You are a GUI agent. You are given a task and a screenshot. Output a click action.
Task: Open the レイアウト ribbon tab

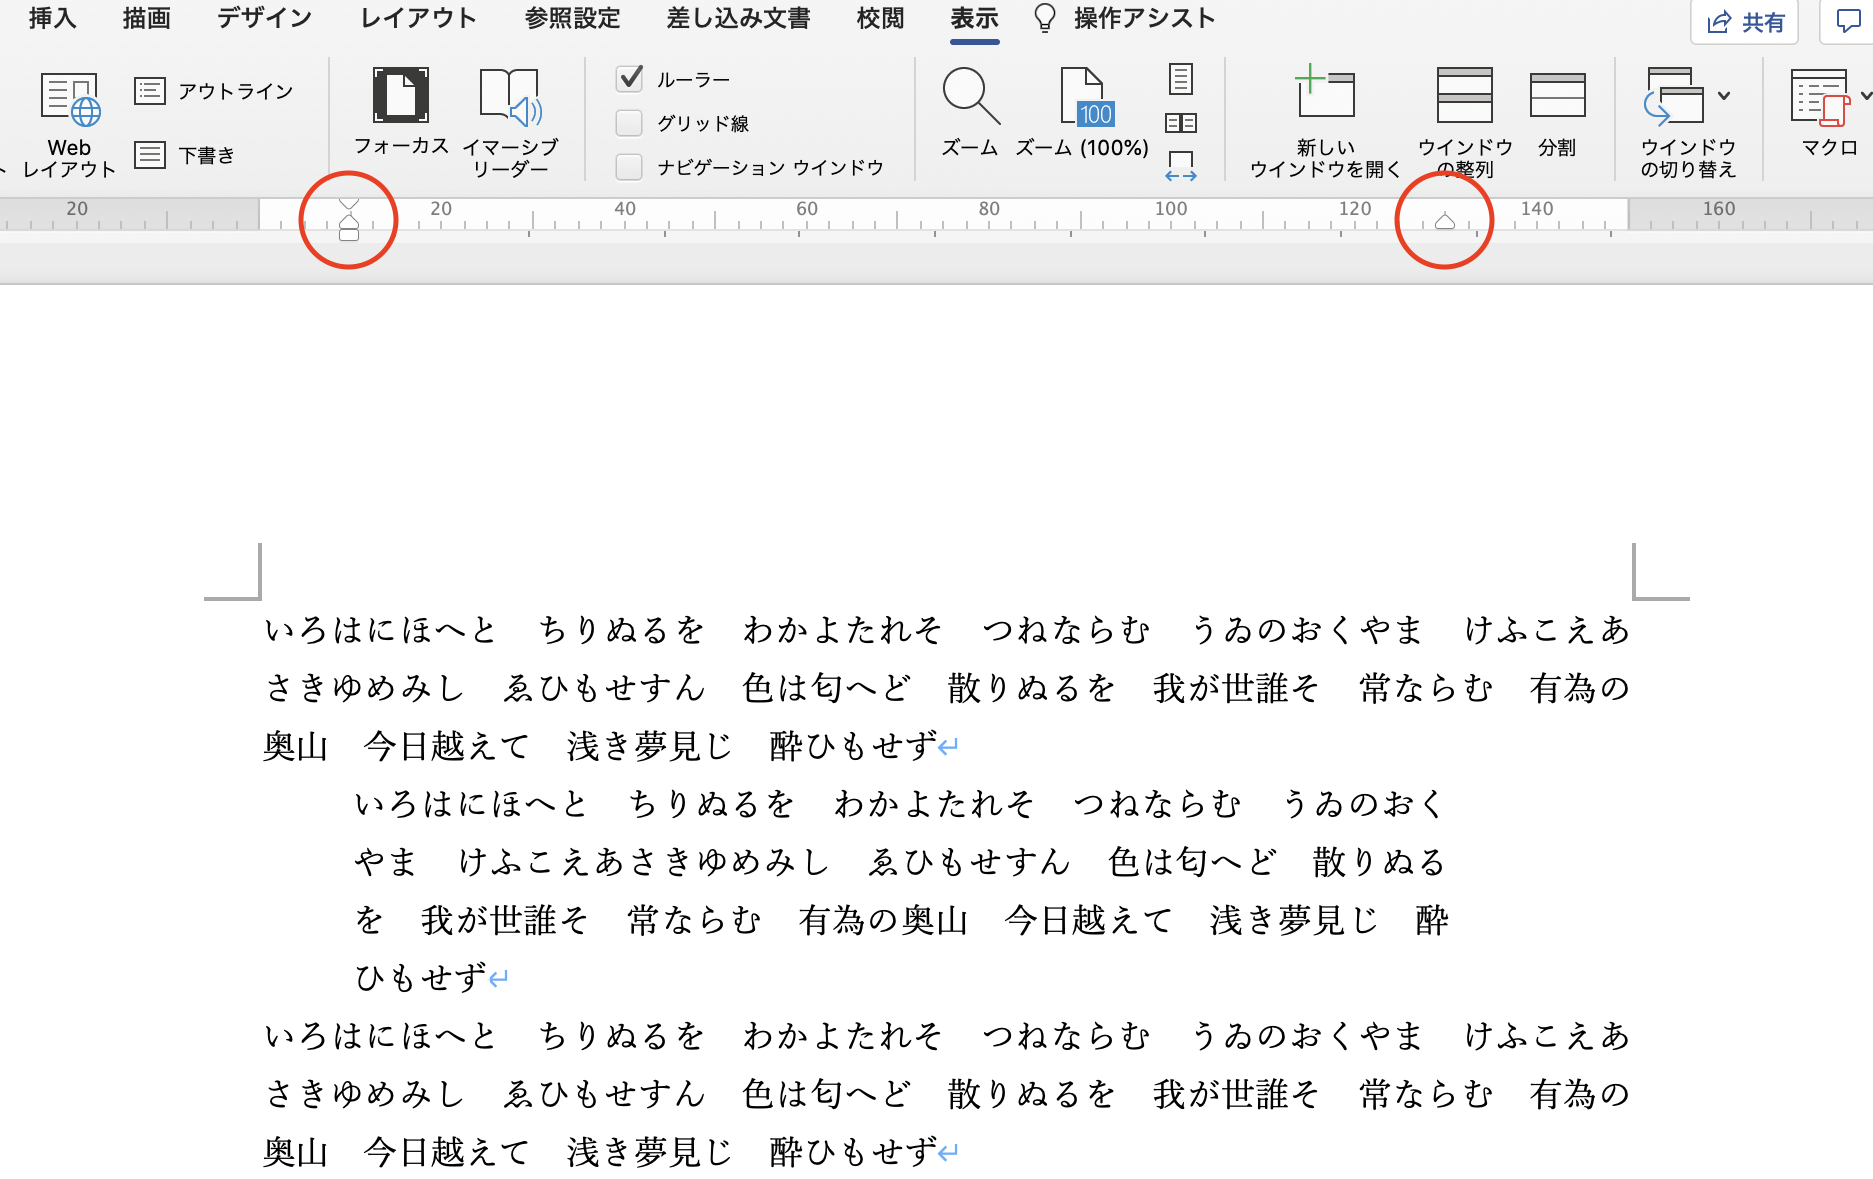tap(418, 18)
